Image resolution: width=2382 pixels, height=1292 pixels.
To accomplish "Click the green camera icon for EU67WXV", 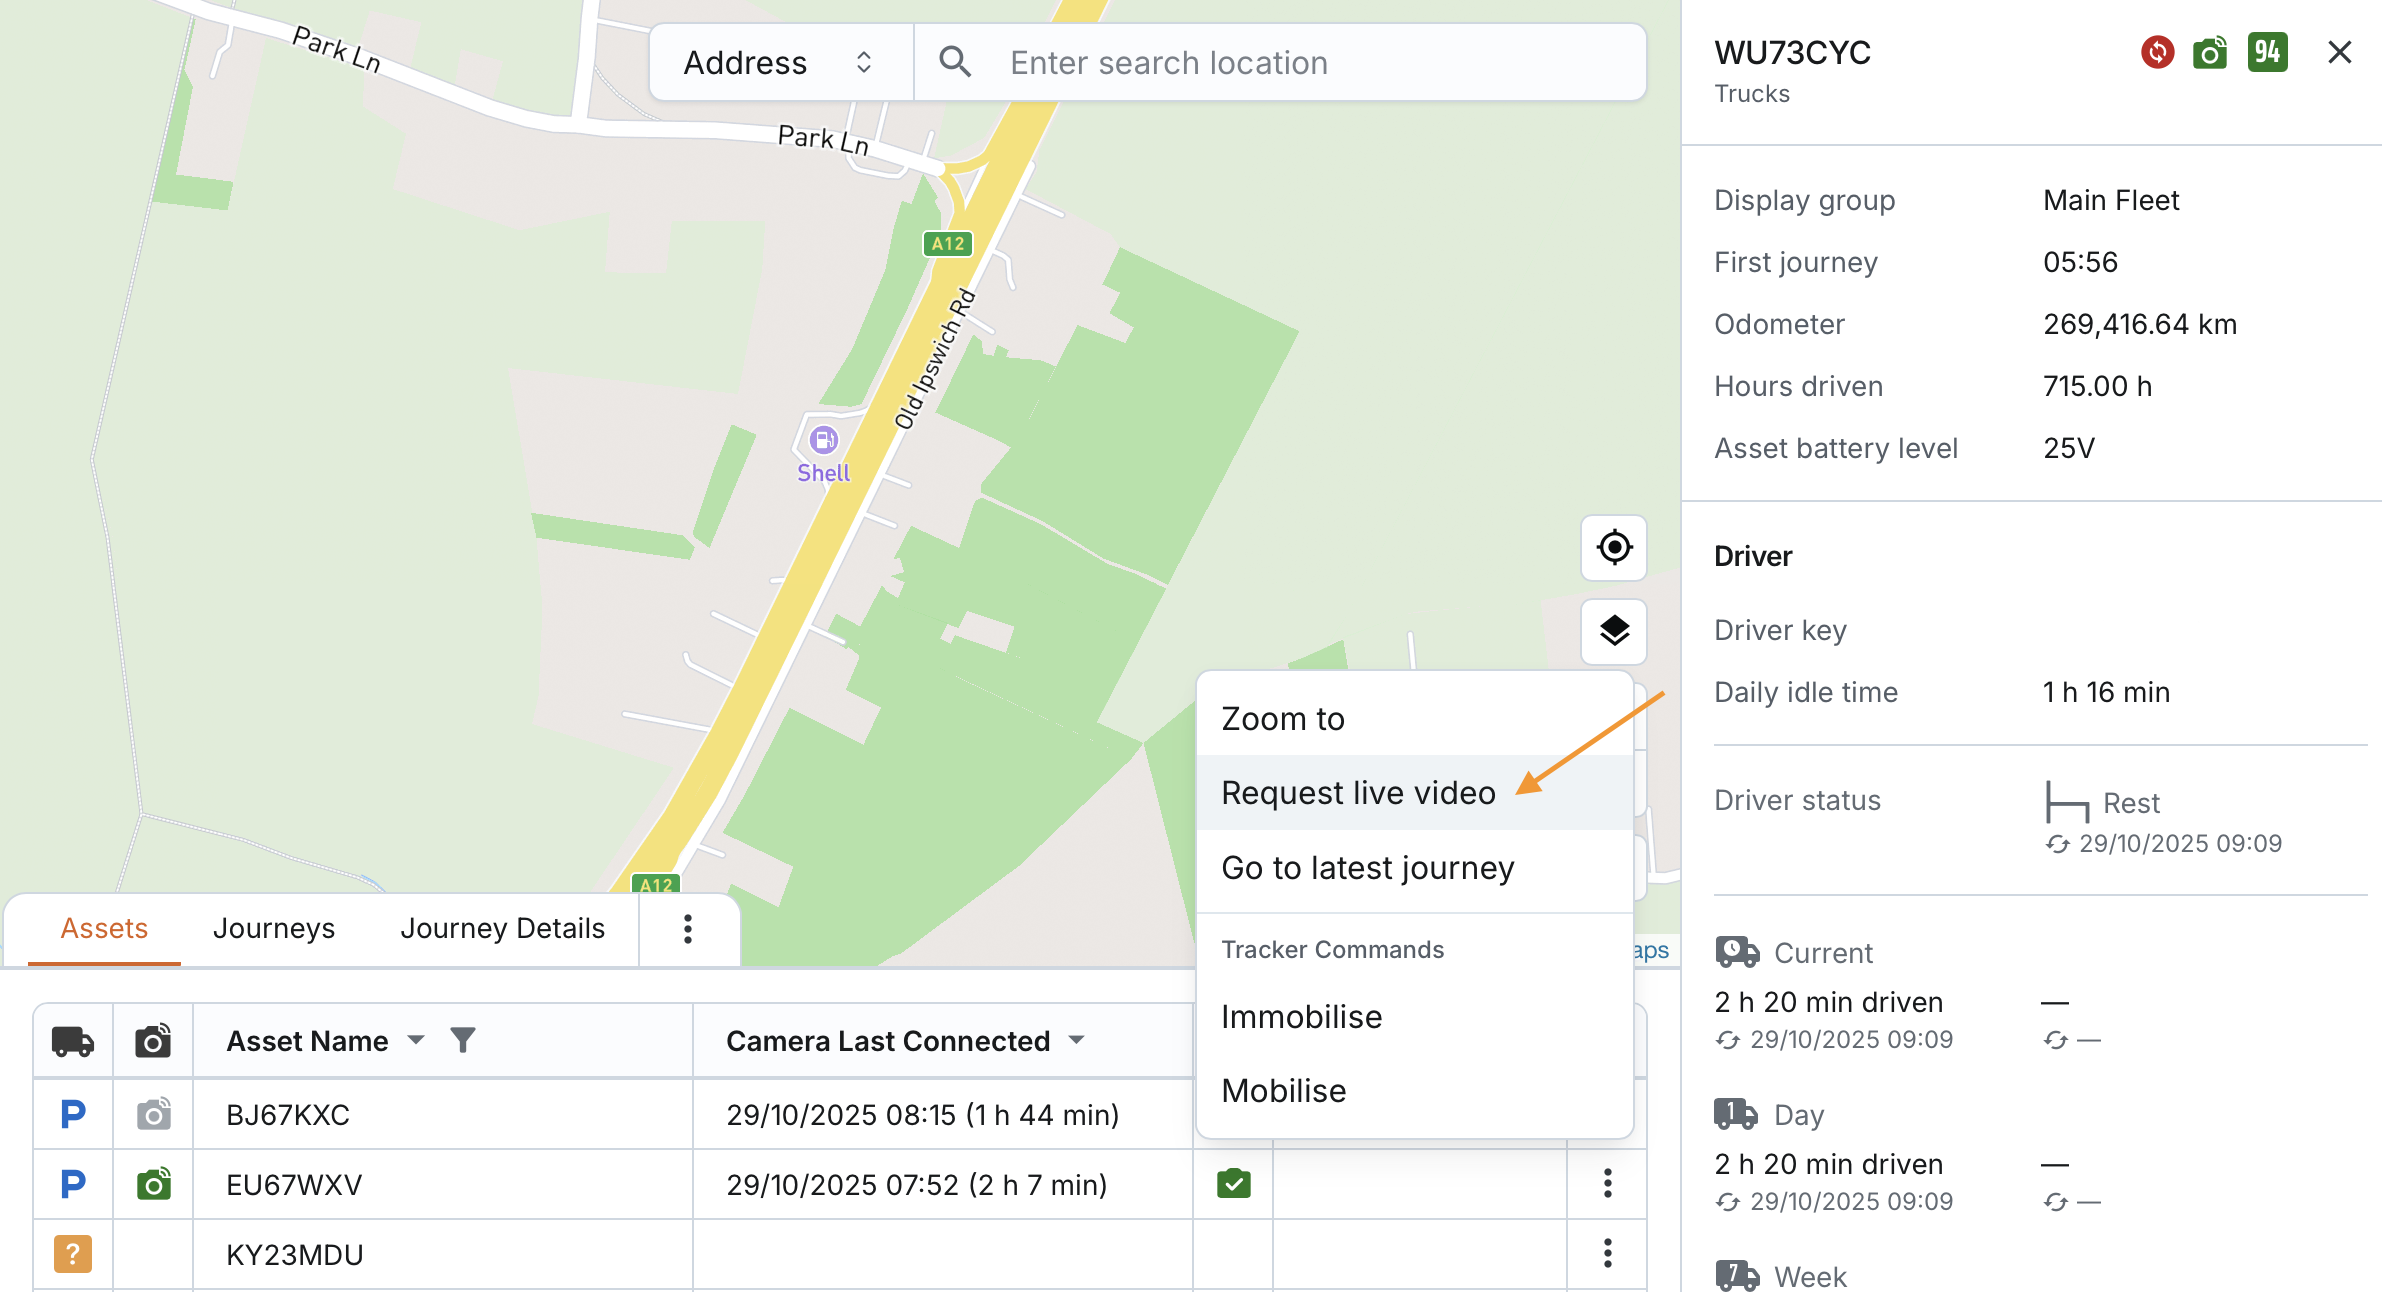I will 153,1184.
